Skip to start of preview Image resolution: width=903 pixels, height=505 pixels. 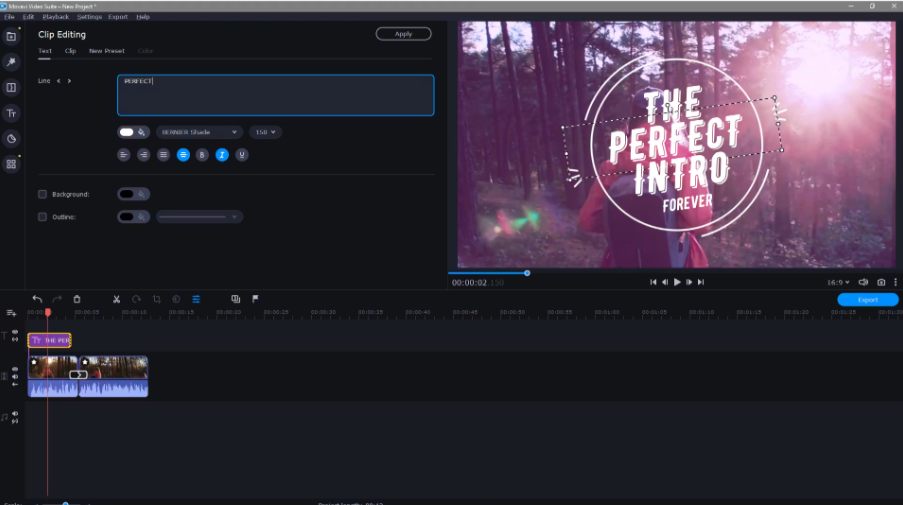653,282
